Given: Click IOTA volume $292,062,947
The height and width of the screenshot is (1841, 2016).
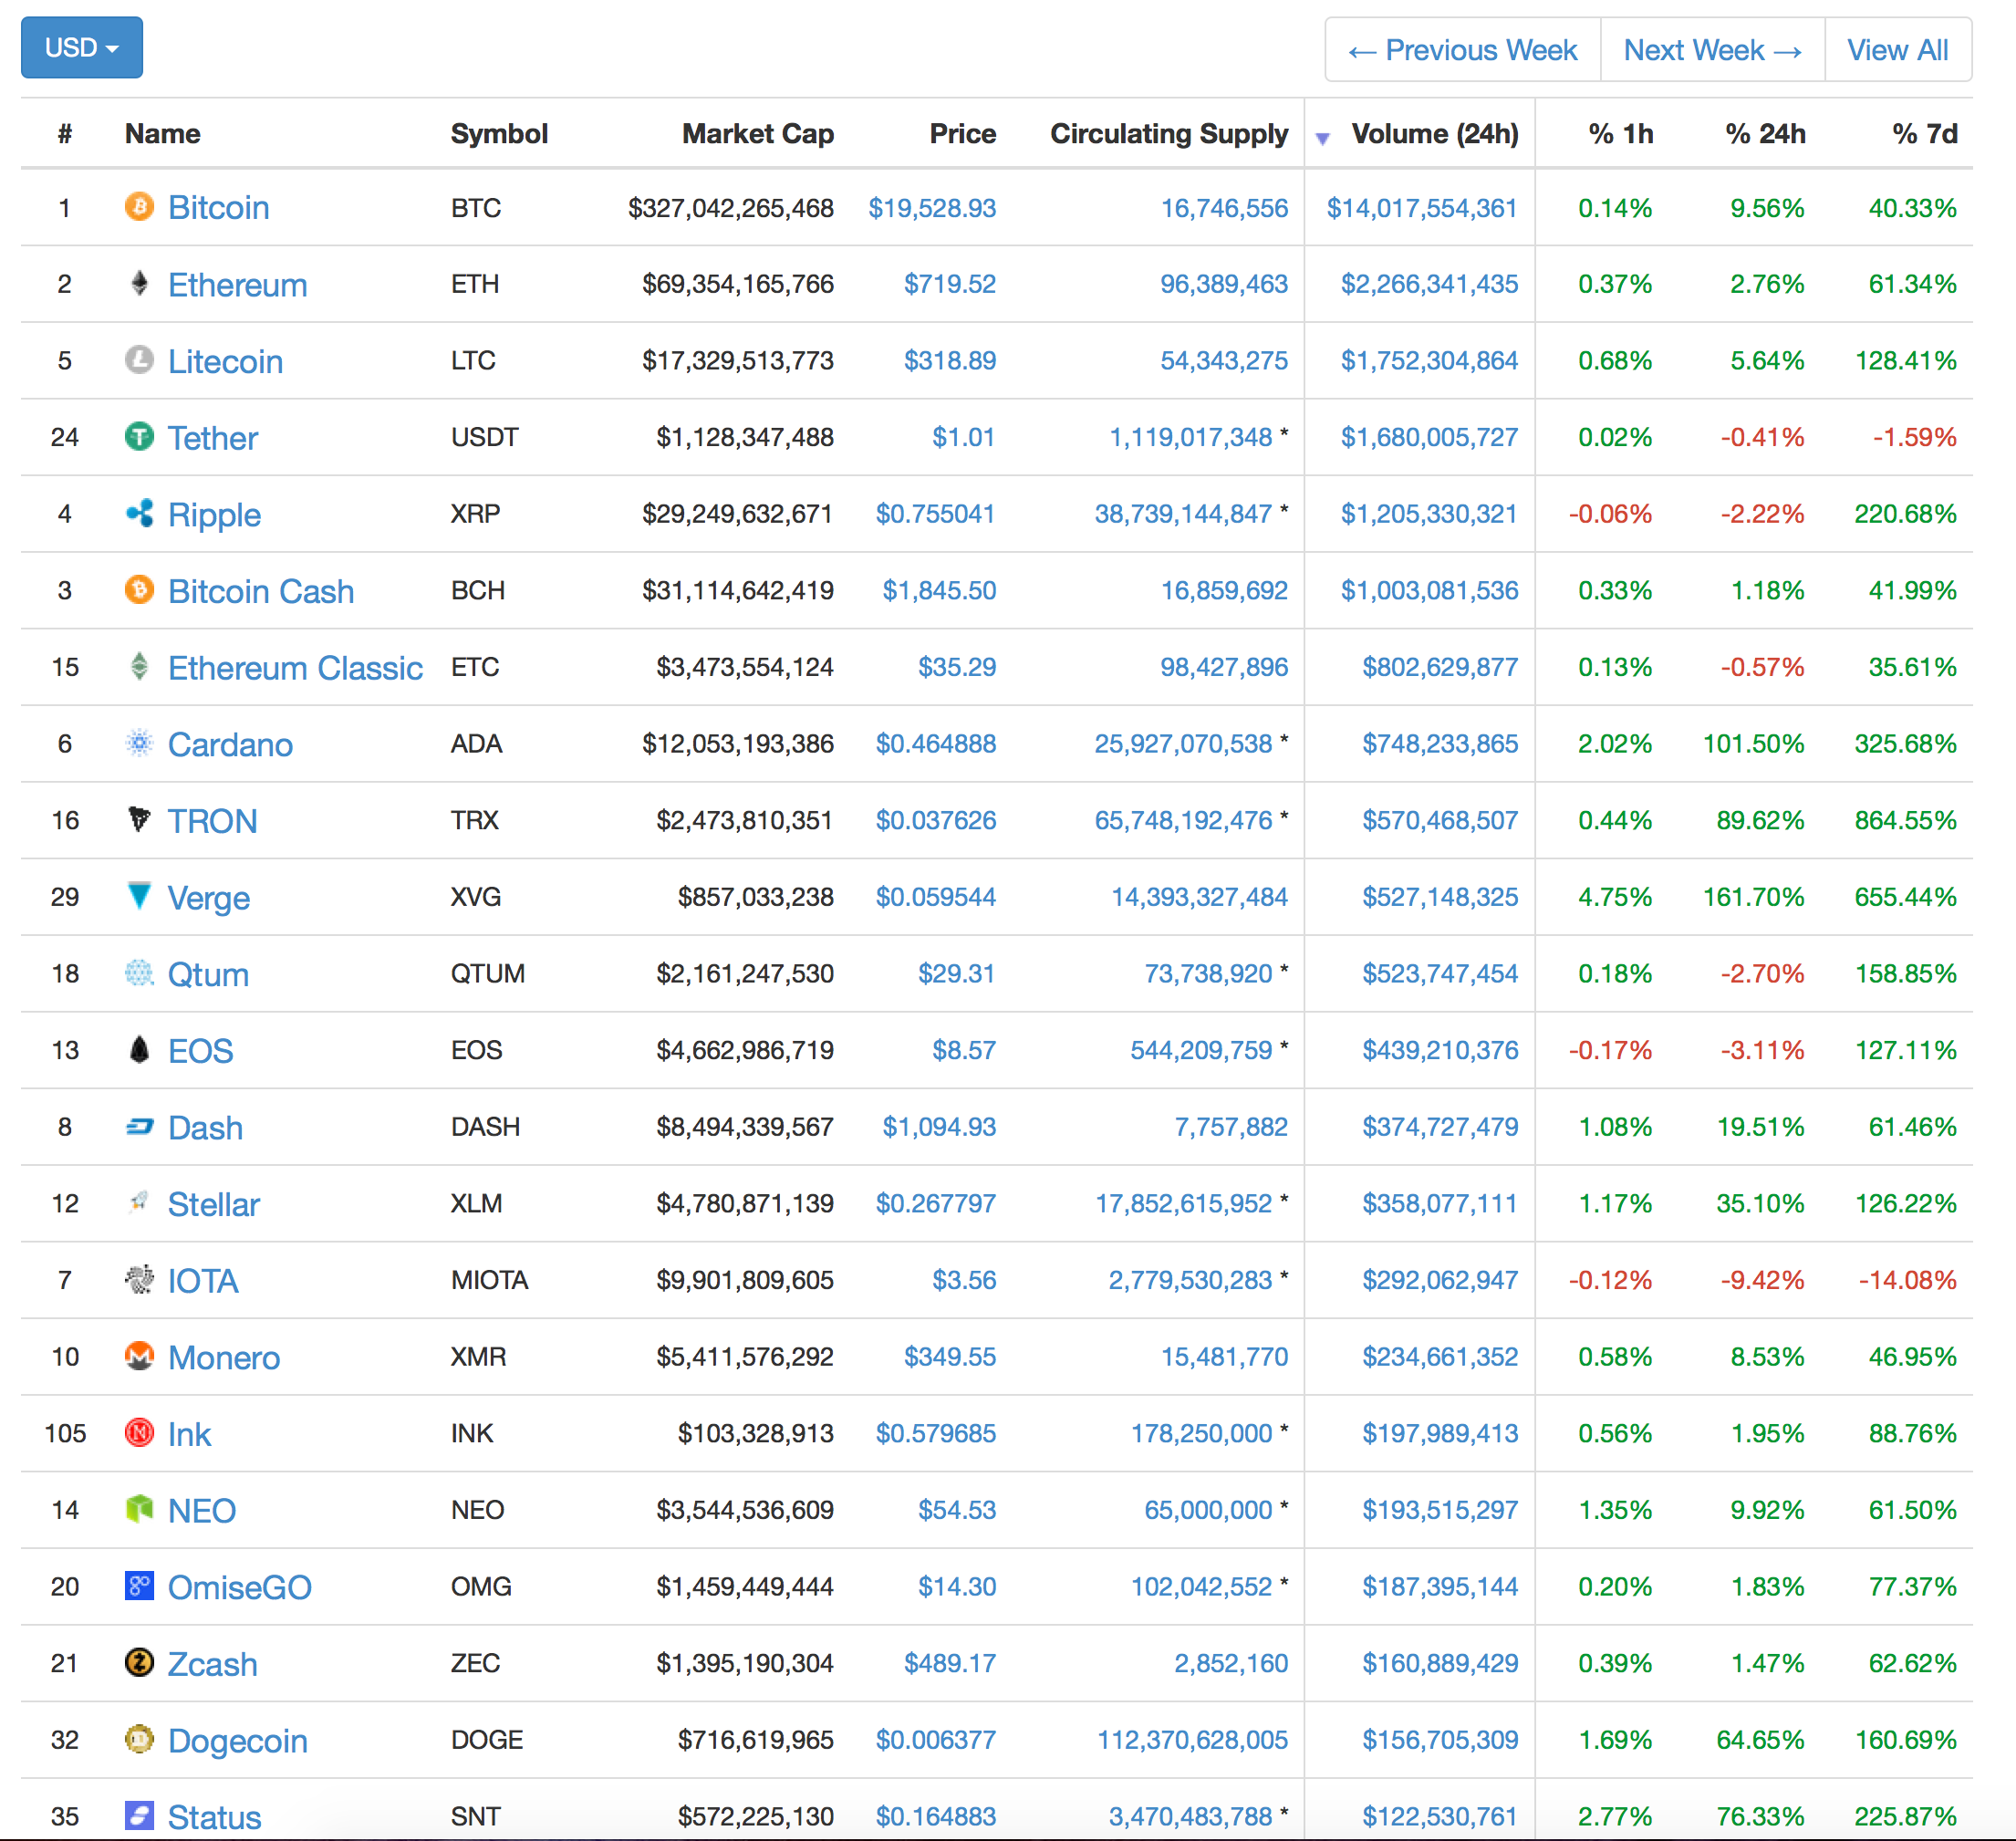Looking at the screenshot, I should pos(1440,1280).
